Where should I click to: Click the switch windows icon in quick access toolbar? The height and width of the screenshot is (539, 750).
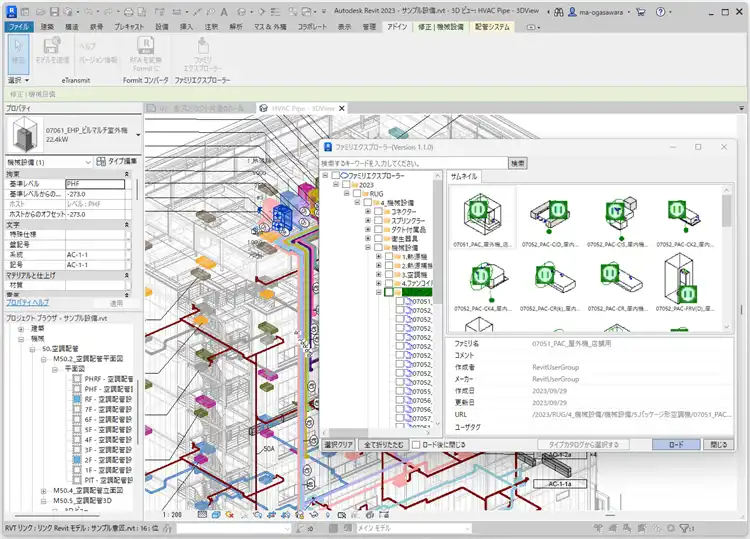(x=306, y=12)
